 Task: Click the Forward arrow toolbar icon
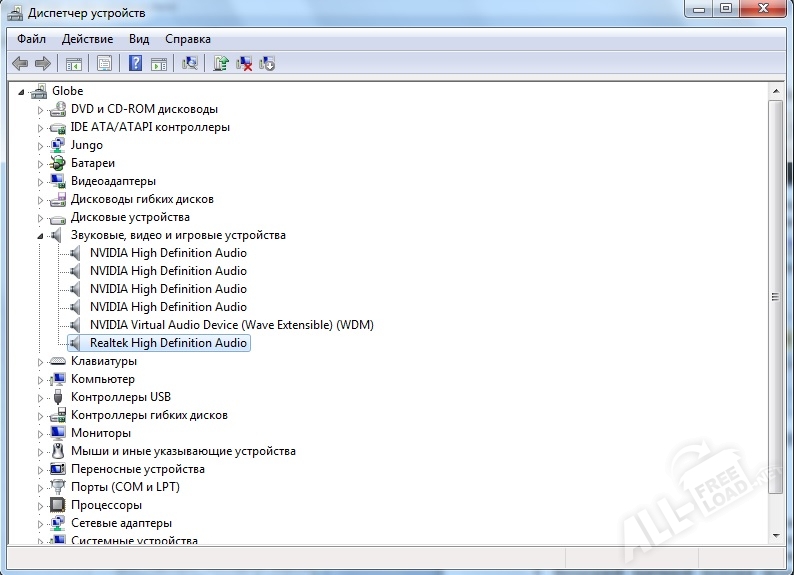point(43,64)
